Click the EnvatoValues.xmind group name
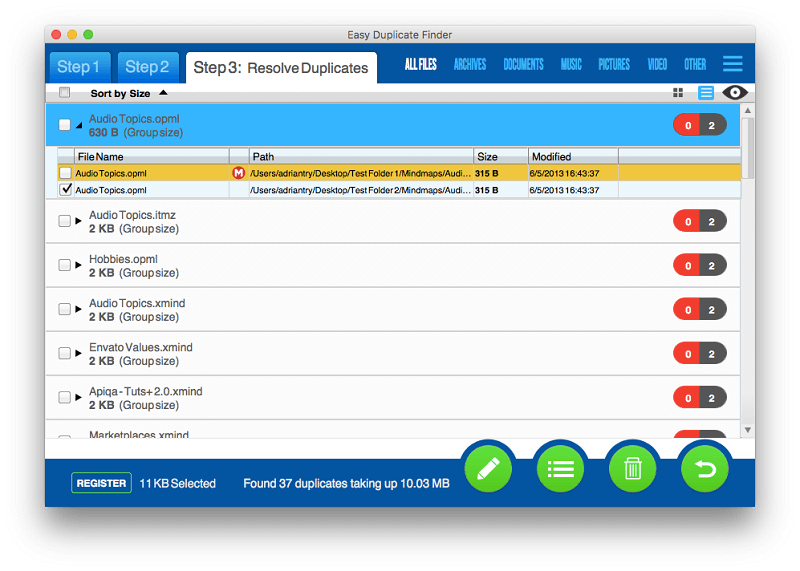This screenshot has height=571, width=800. [141, 347]
